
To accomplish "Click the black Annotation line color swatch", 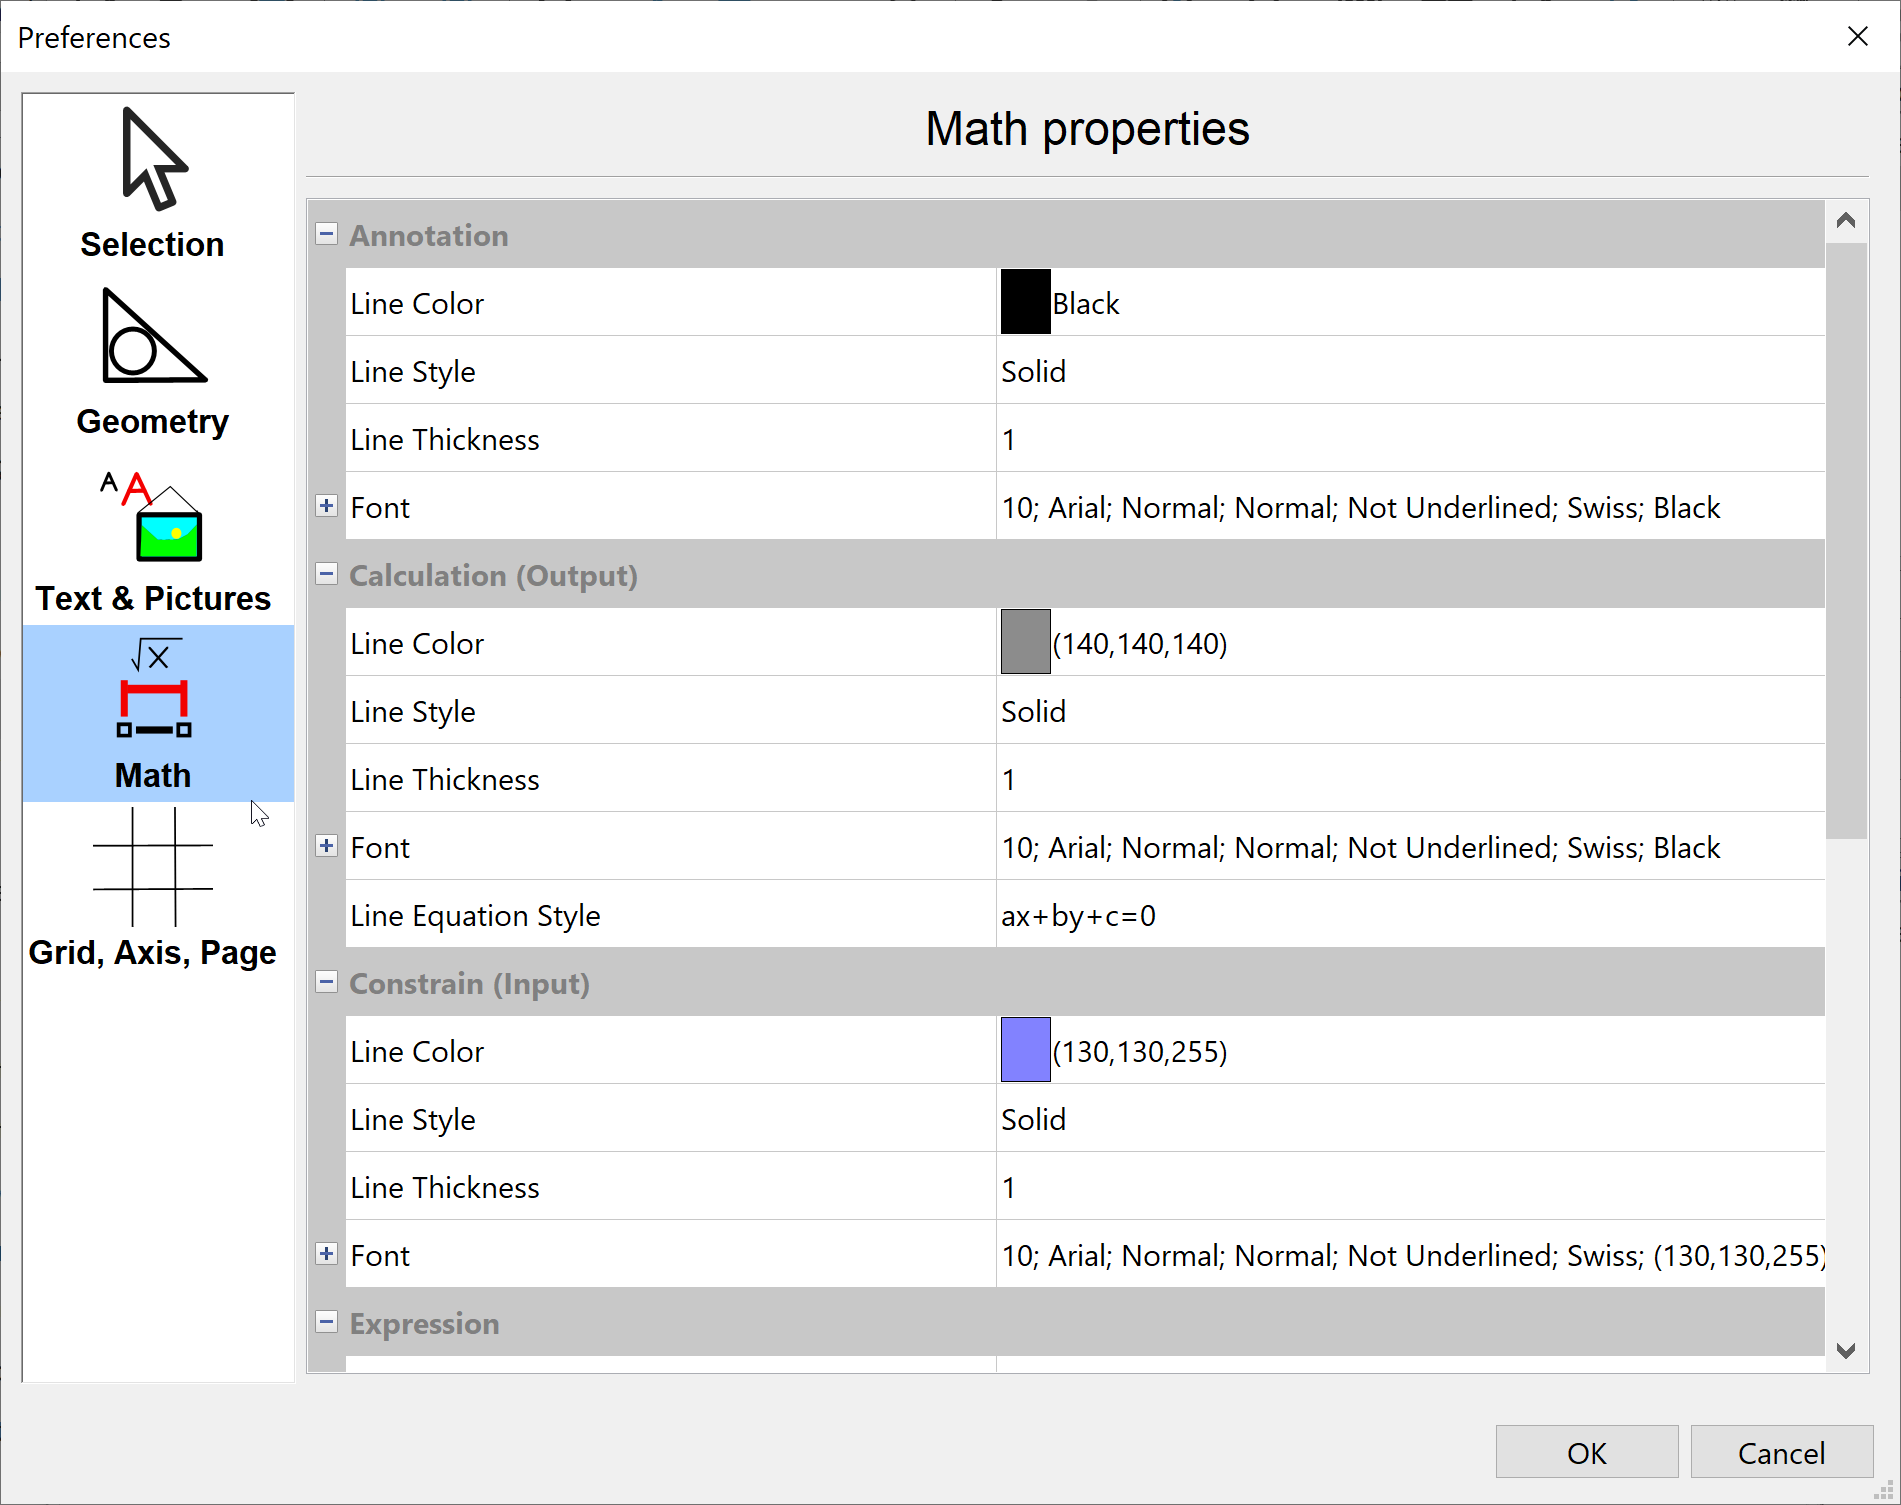I will tap(1025, 302).
